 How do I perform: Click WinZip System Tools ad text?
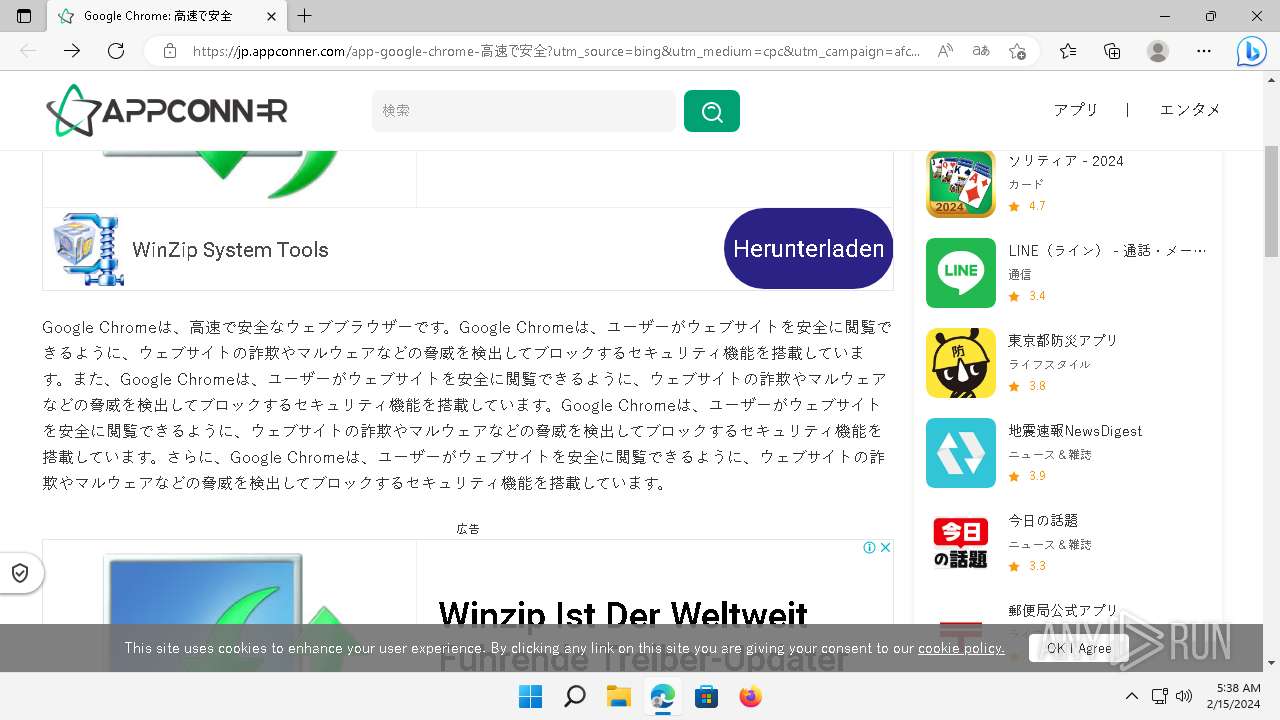(x=230, y=250)
